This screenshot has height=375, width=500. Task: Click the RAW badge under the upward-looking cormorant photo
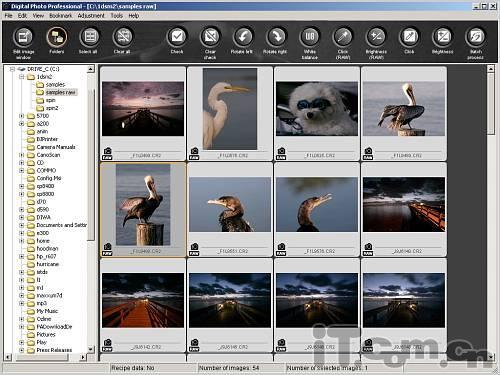tap(281, 249)
